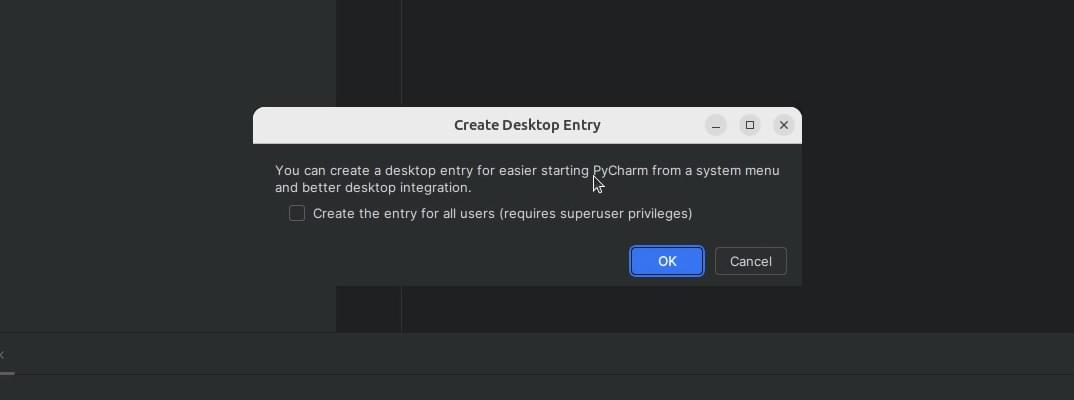Select the active tab underline at the bottom-left
Image resolution: width=1074 pixels, height=400 pixels.
(x=7, y=373)
